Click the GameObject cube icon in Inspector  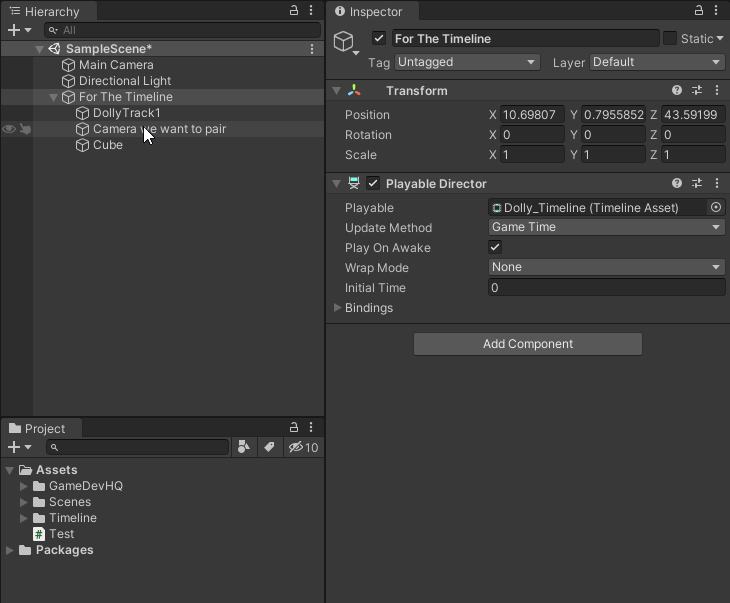click(344, 41)
